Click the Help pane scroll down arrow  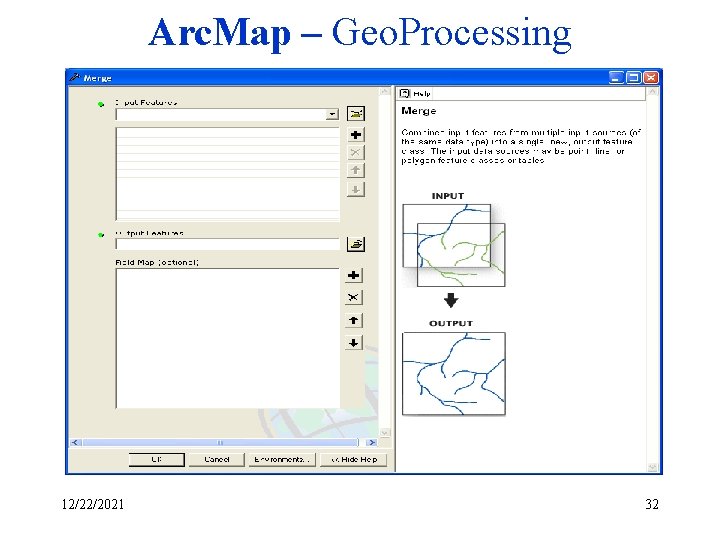[652, 467]
